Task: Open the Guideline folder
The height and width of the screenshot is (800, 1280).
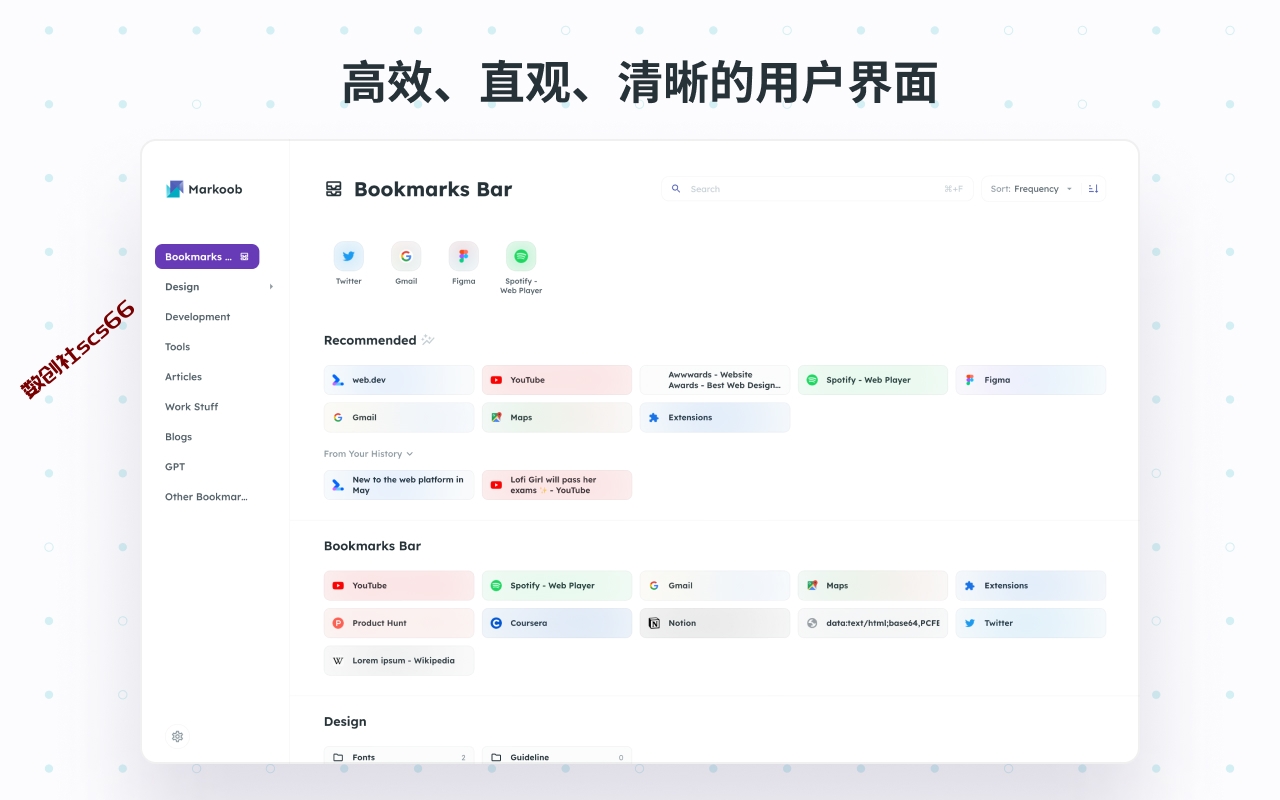Action: click(x=557, y=756)
